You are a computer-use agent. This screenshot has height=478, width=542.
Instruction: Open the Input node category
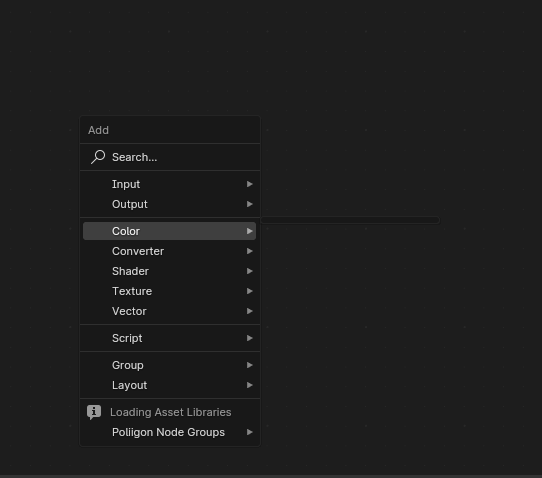pyautogui.click(x=169, y=184)
